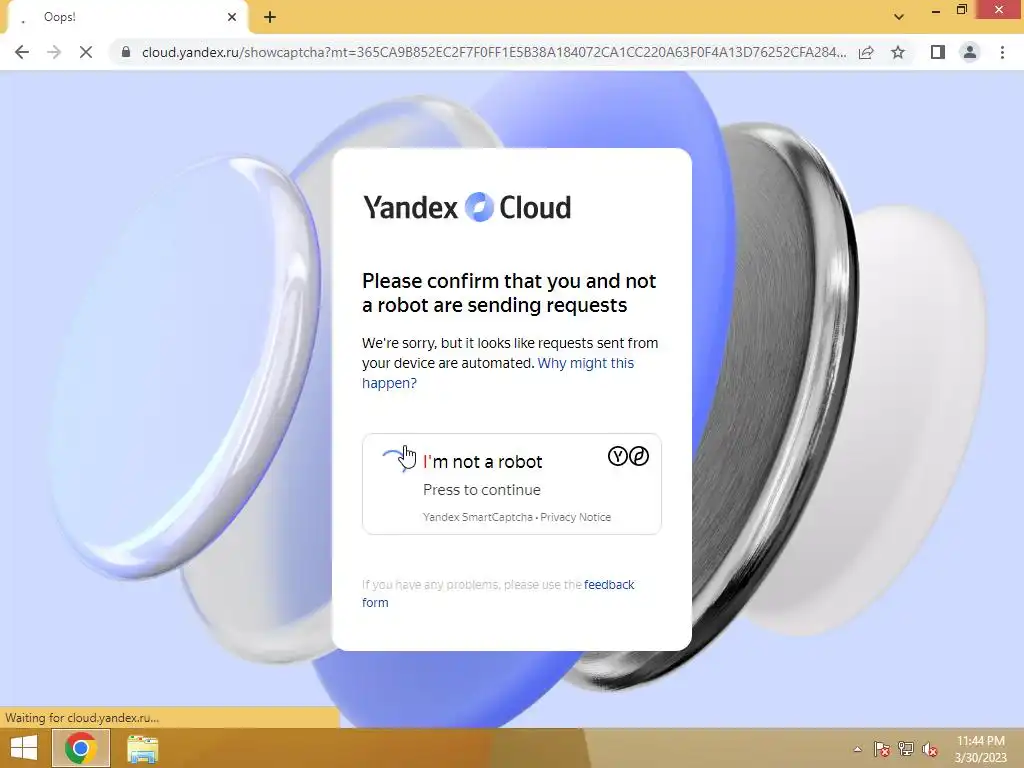This screenshot has width=1024, height=768.
Task: Open the Chrome profile menu
Action: 970,52
